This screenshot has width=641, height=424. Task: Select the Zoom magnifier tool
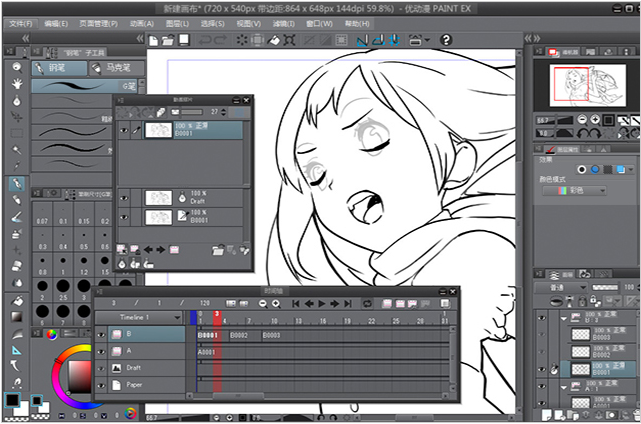click(x=17, y=67)
